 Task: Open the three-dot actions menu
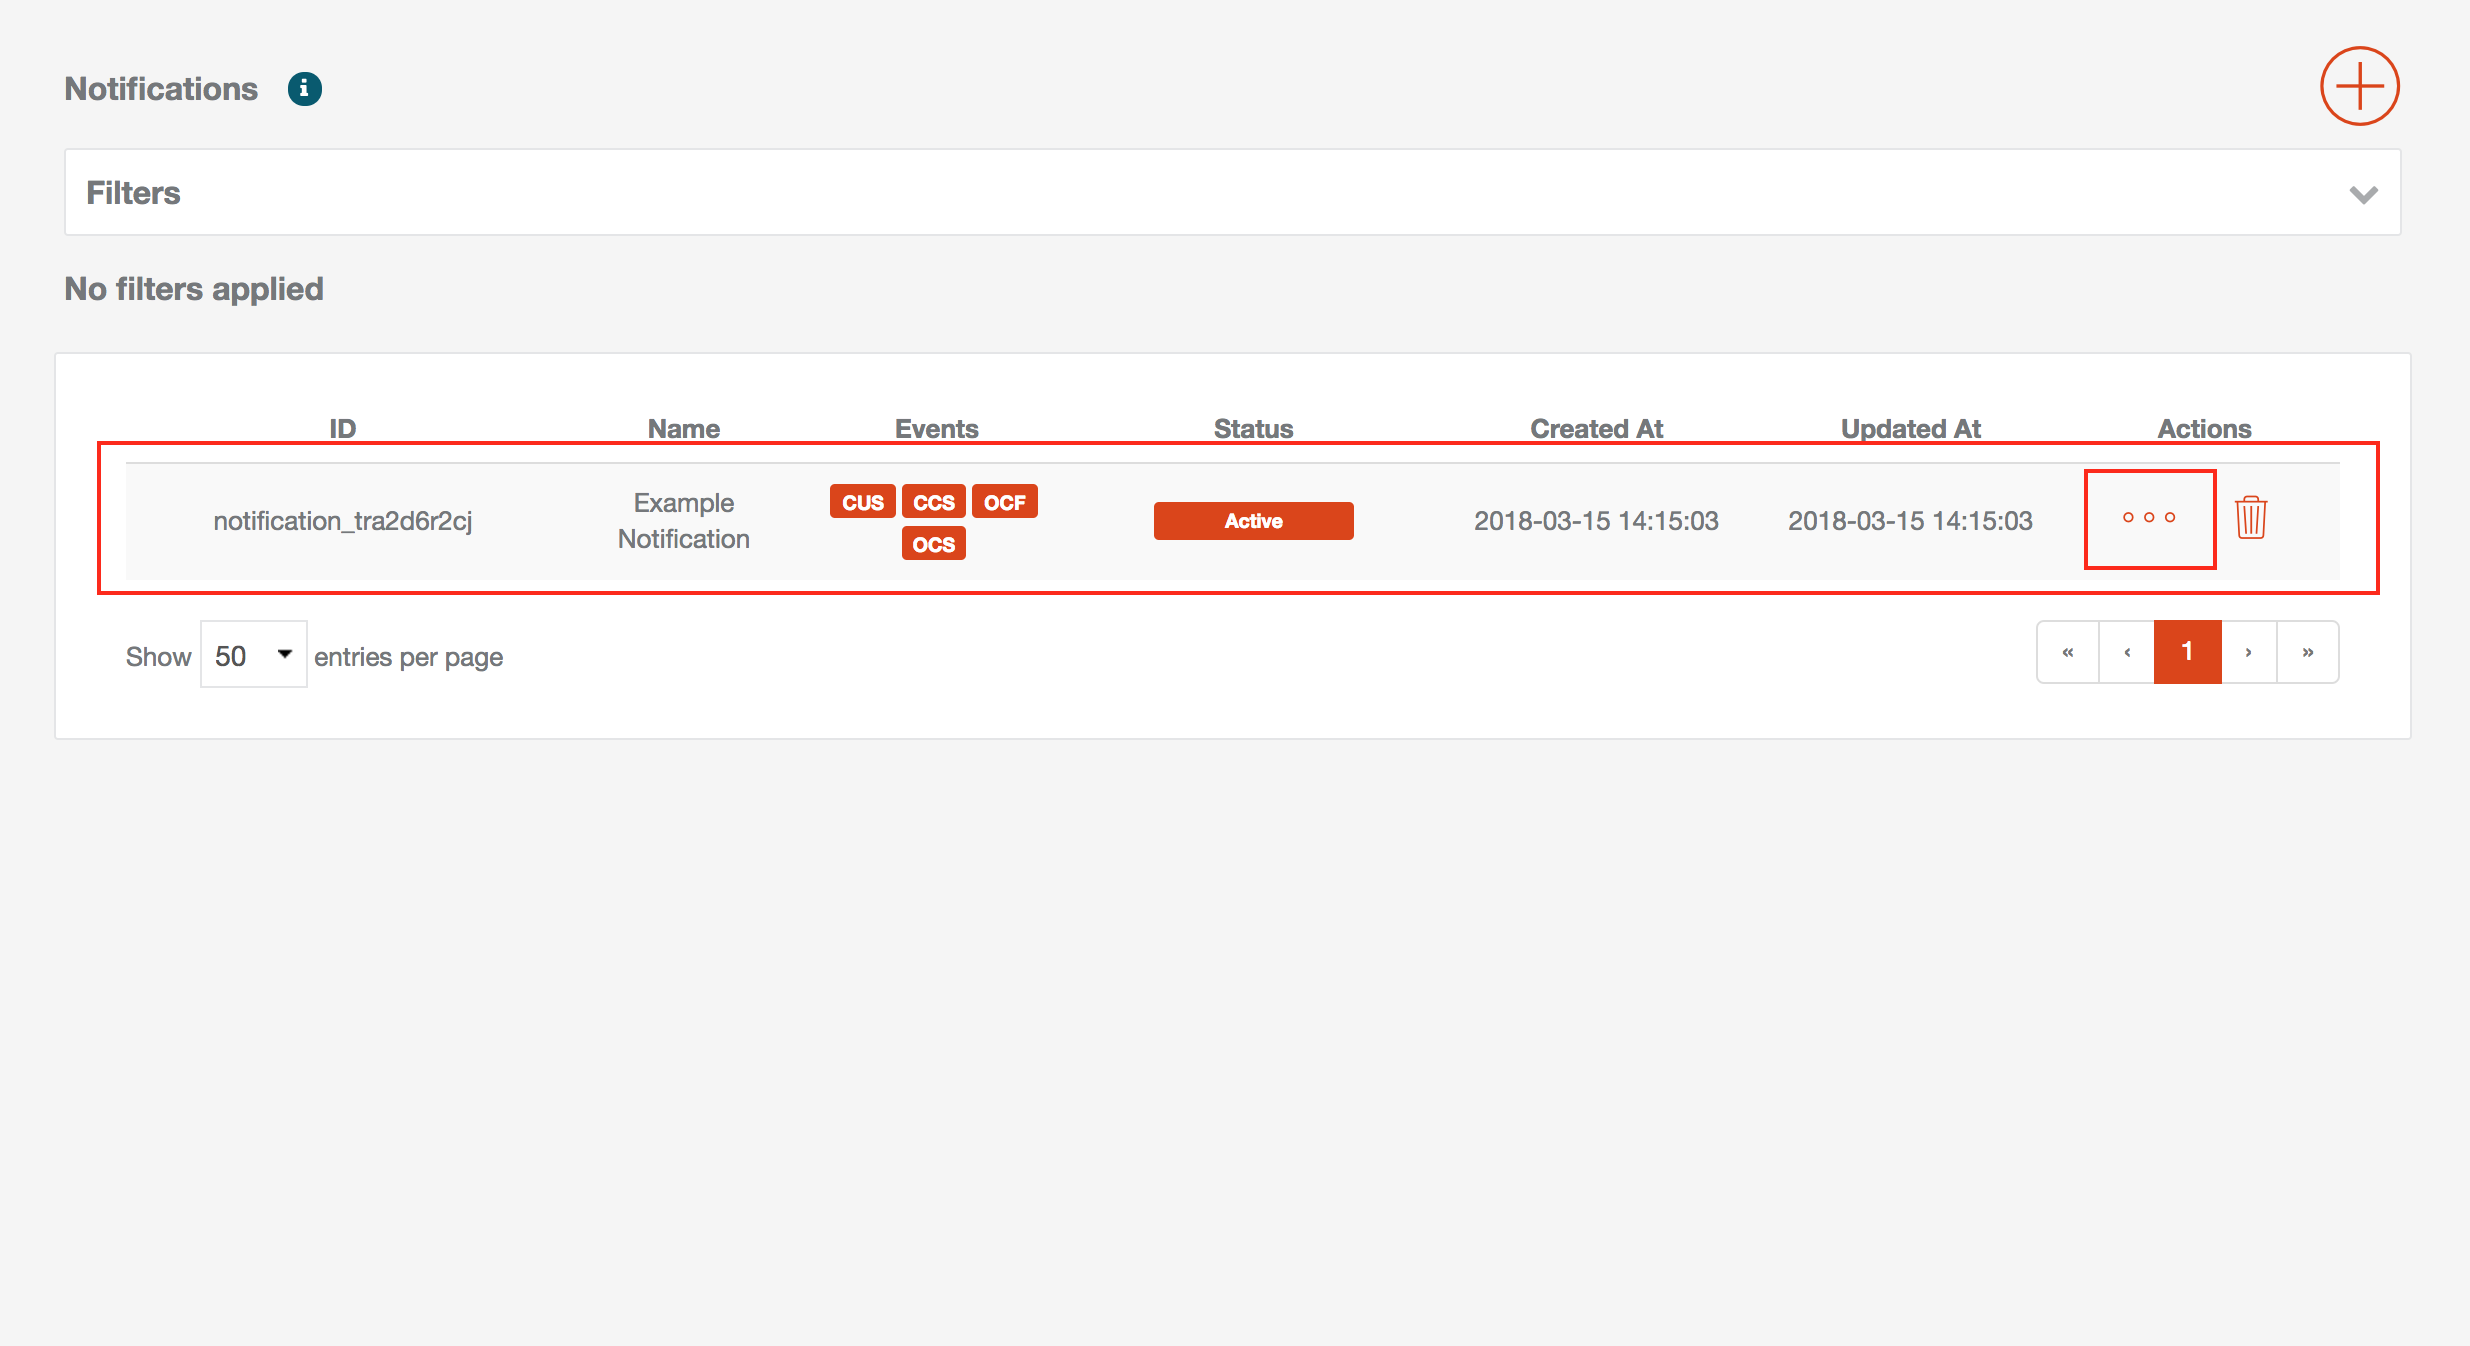click(2149, 518)
